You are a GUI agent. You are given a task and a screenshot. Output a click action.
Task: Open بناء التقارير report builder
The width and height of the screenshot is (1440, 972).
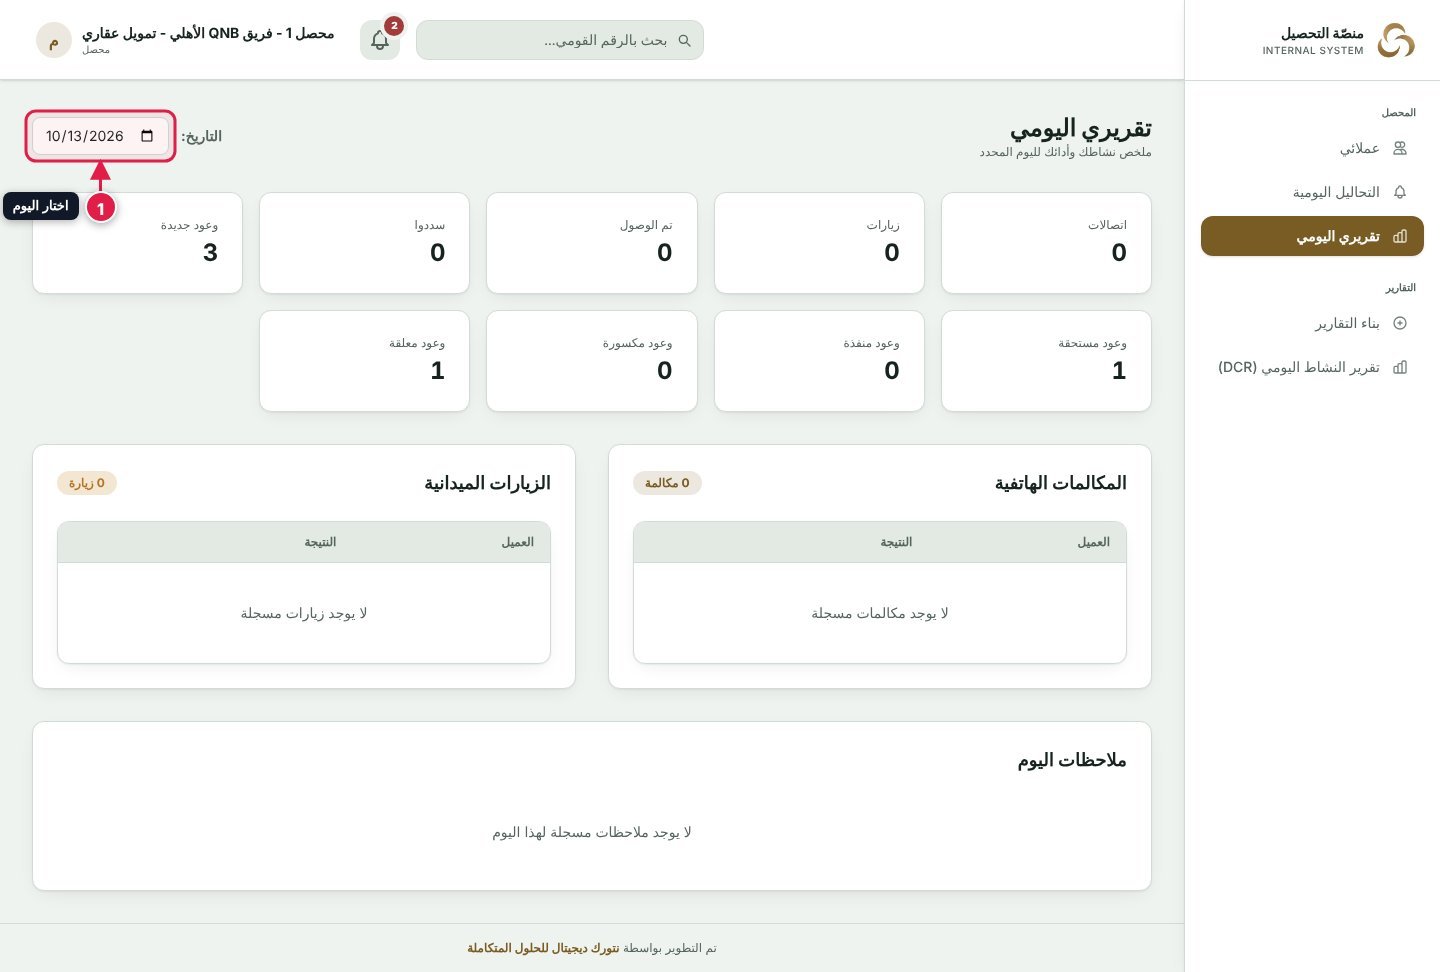click(1312, 323)
